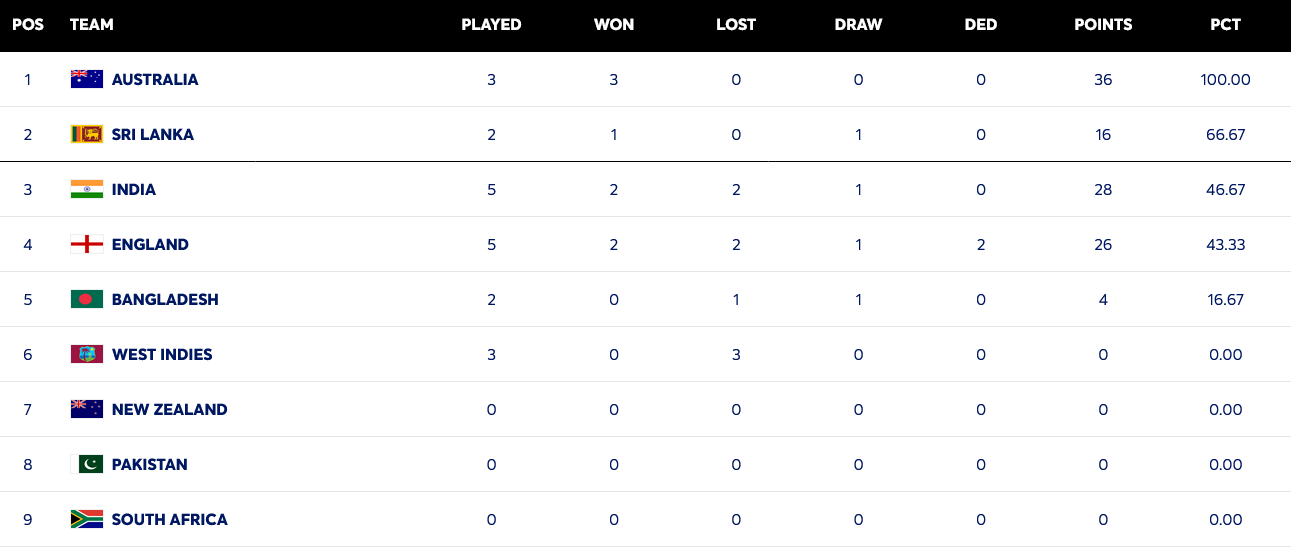The width and height of the screenshot is (1291, 547).
Task: Click the New Zealand flag icon
Action: pos(87,409)
